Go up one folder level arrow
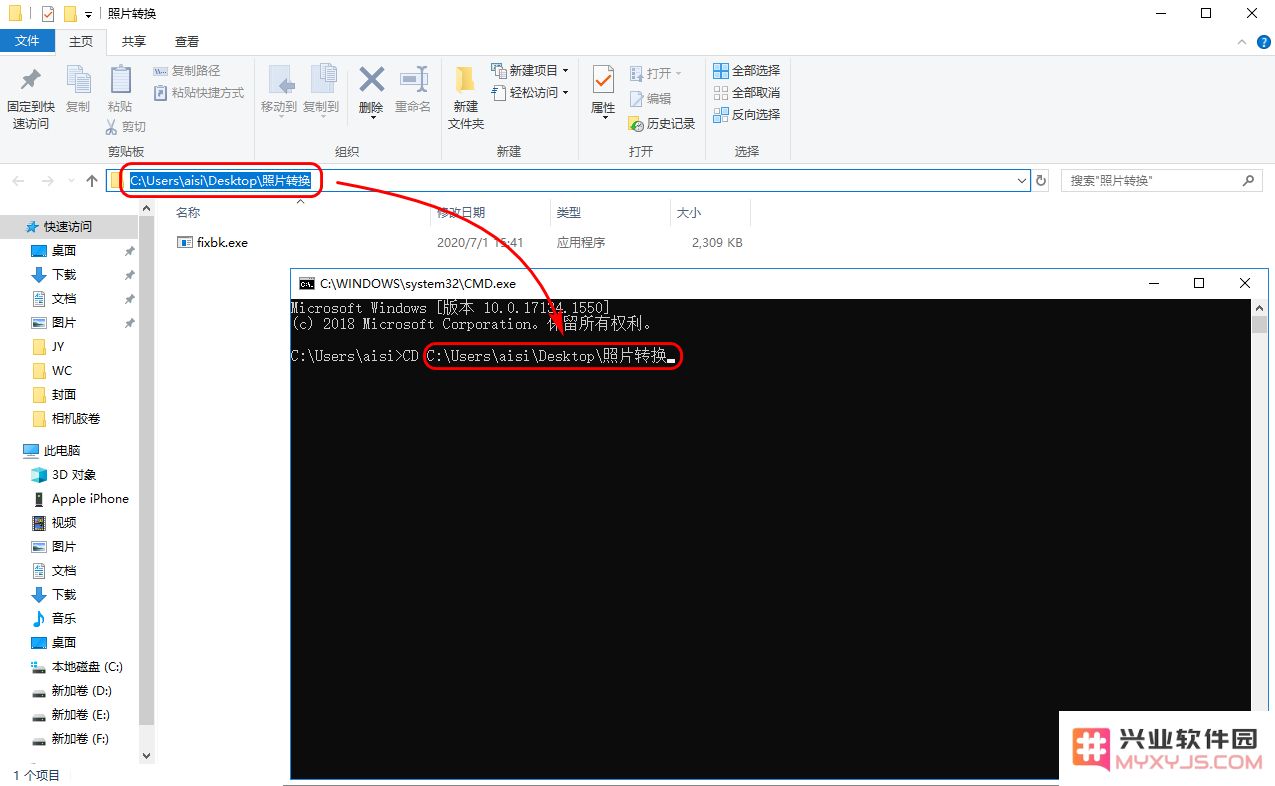Viewport: 1275px width, 786px height. [x=92, y=181]
